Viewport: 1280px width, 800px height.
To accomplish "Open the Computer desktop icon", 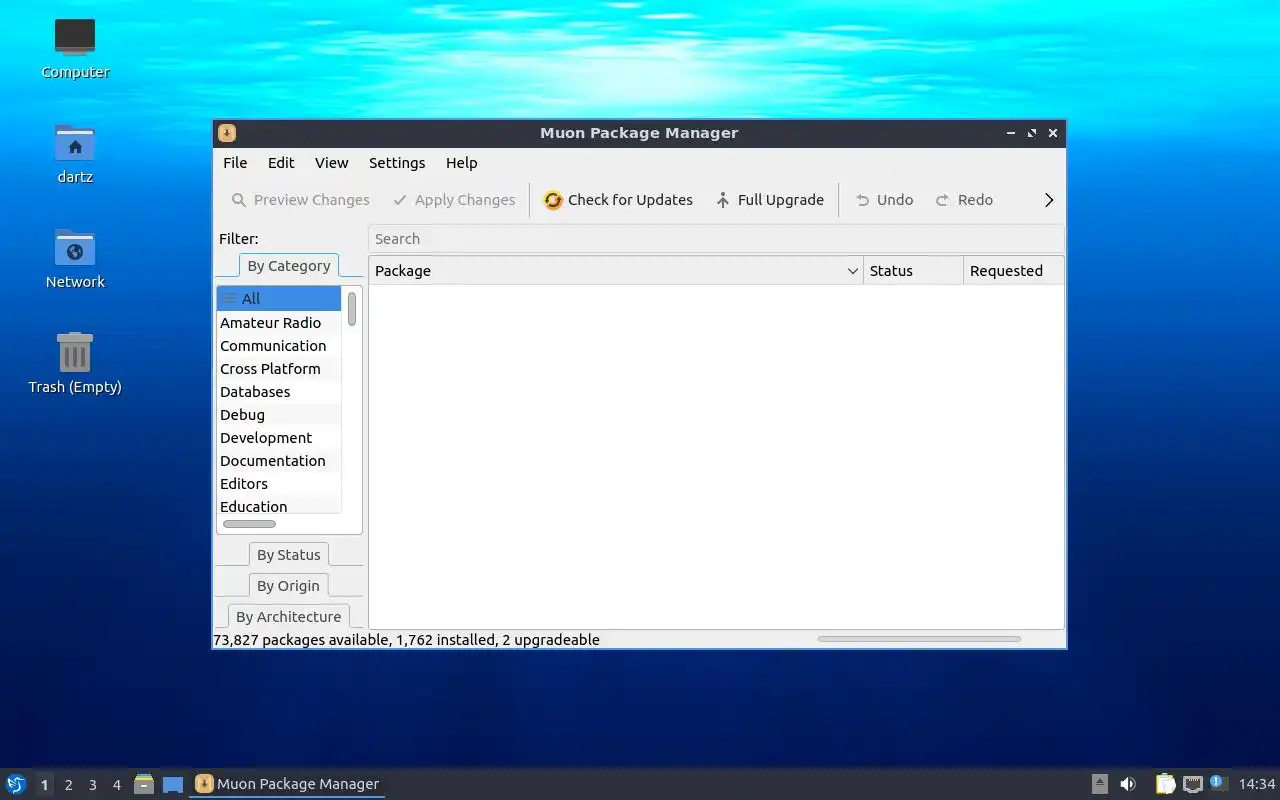I will pyautogui.click(x=75, y=48).
